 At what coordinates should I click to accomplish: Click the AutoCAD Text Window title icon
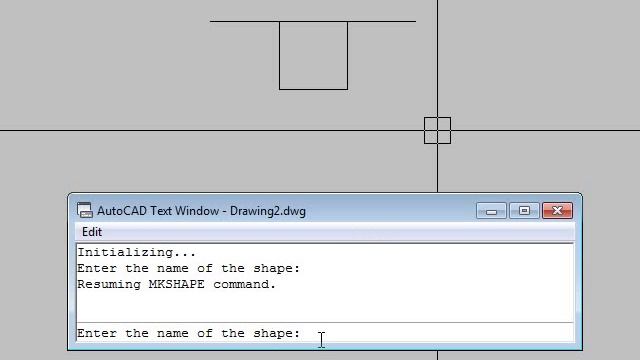pyautogui.click(x=84, y=210)
